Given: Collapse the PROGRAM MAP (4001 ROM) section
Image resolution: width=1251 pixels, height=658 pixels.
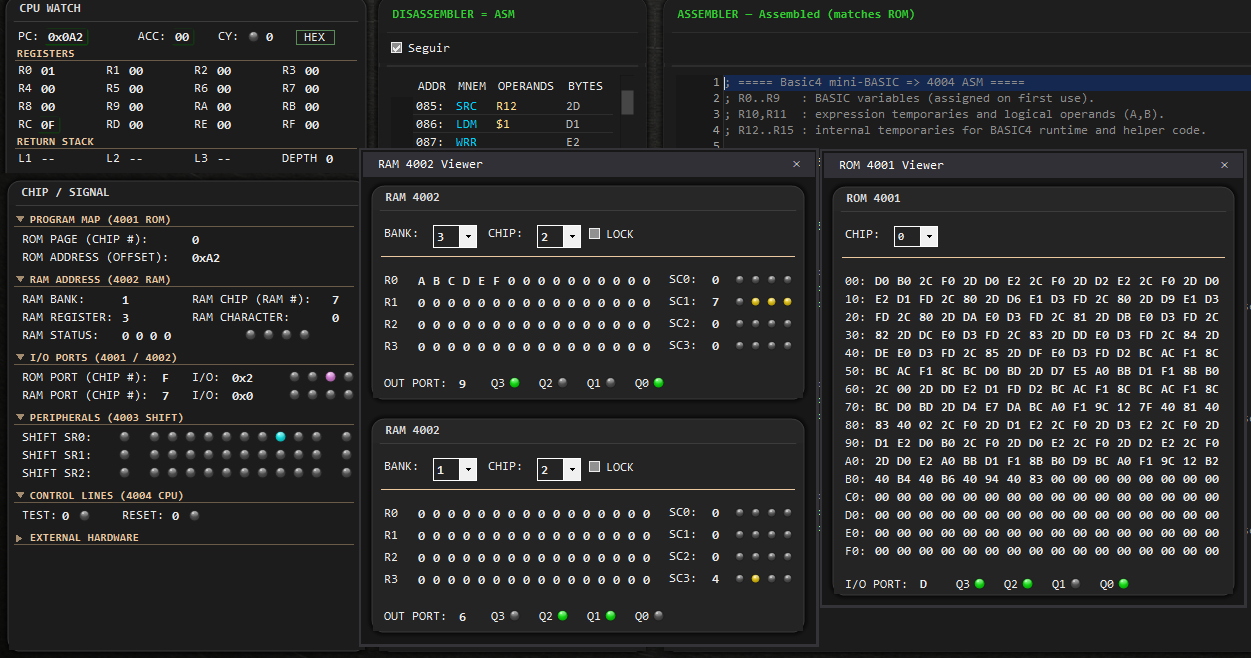Looking at the screenshot, I should click(21, 219).
